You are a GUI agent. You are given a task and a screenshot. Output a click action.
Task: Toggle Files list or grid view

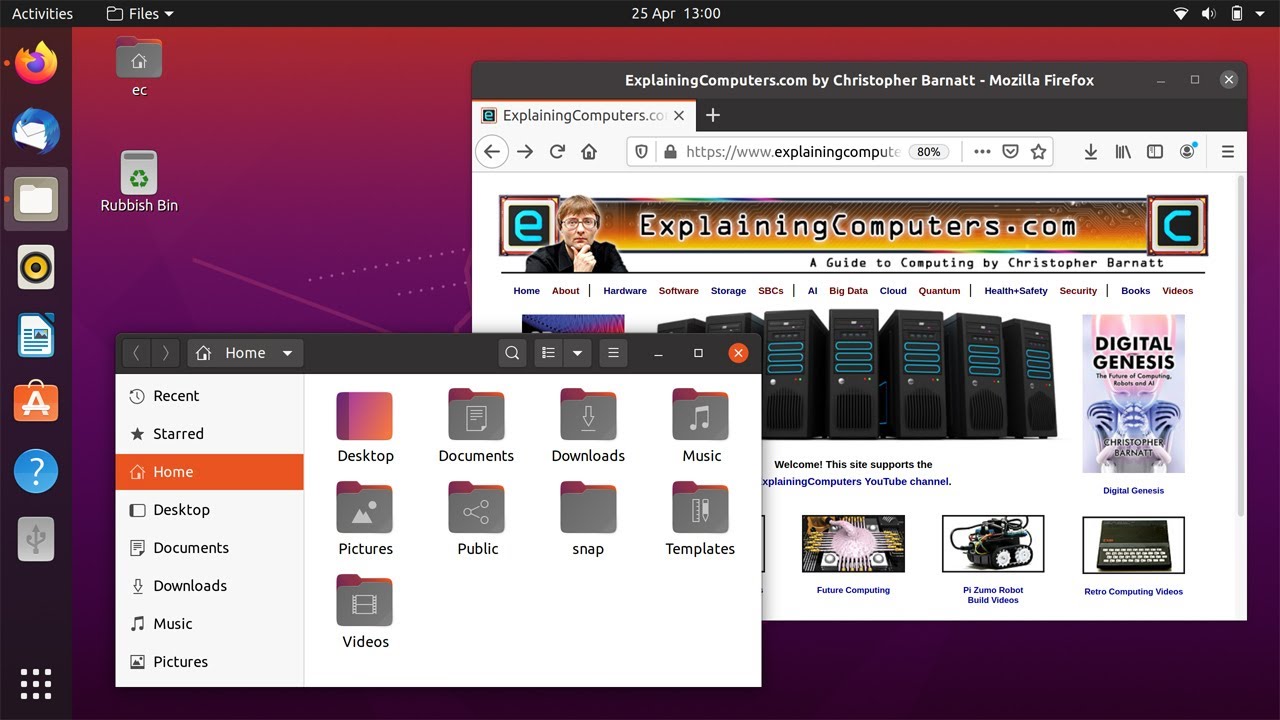[x=548, y=353]
